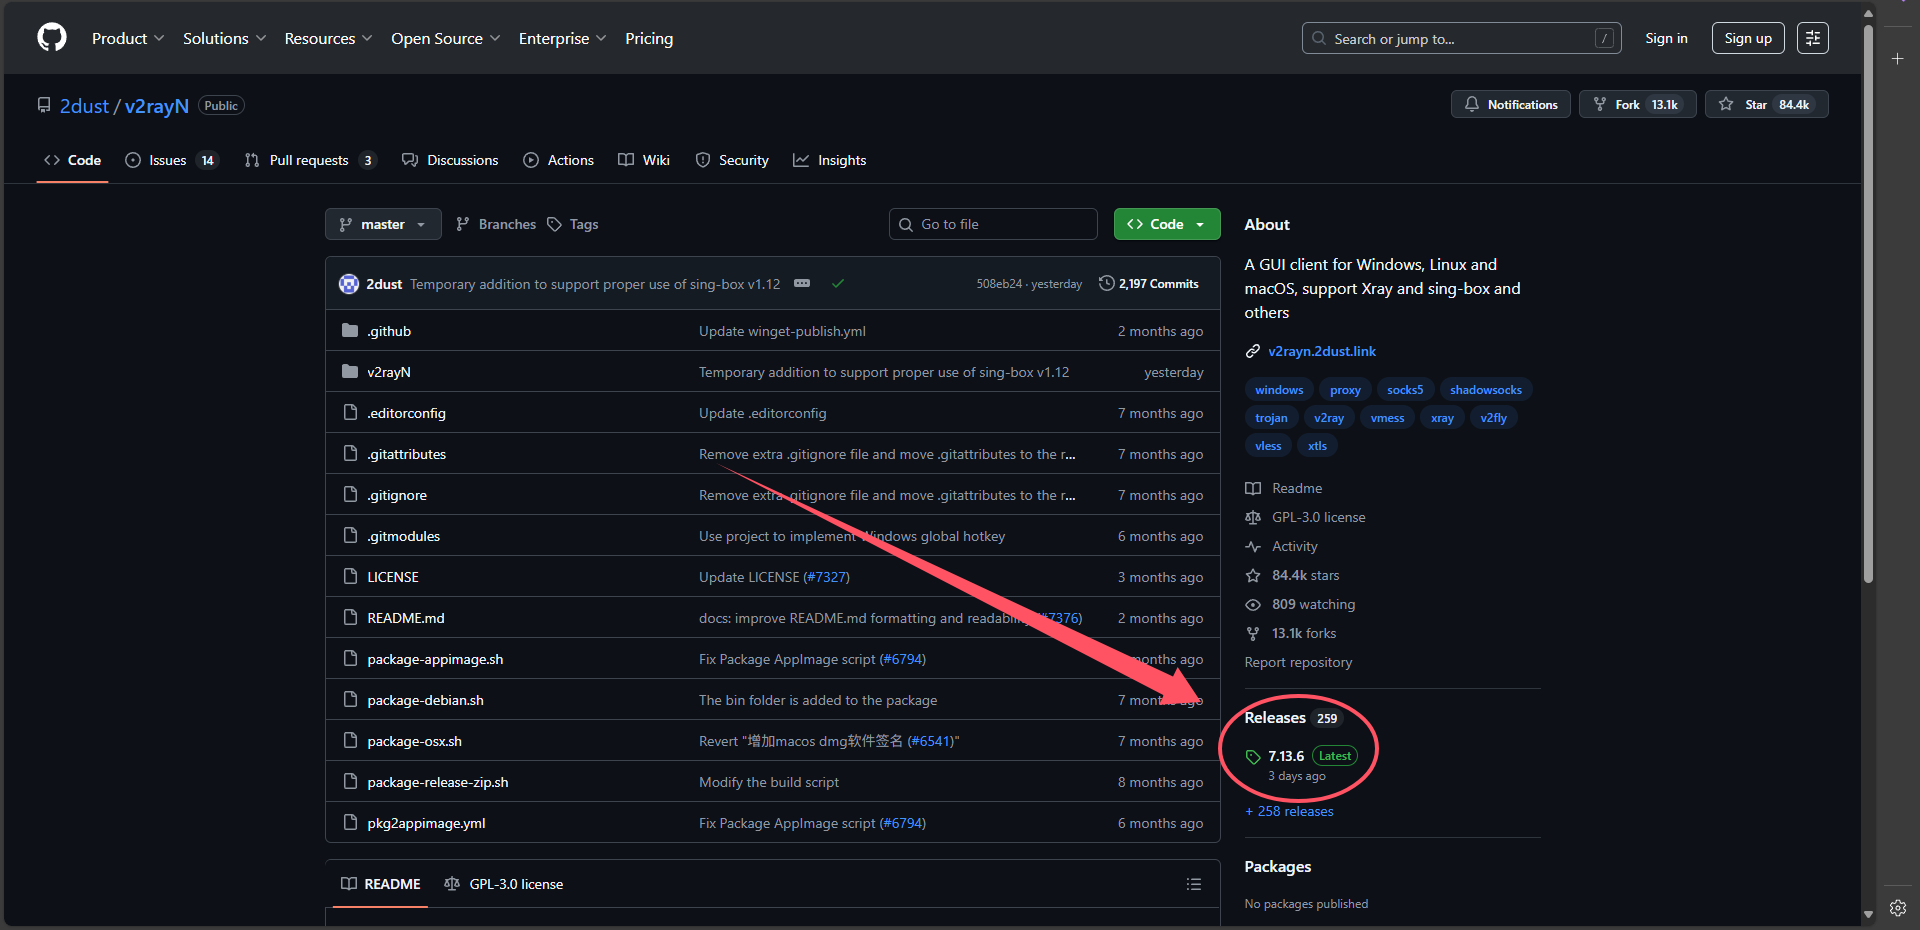The height and width of the screenshot is (930, 1920).
Task: Open the 2dust owner link
Action: click(84, 106)
